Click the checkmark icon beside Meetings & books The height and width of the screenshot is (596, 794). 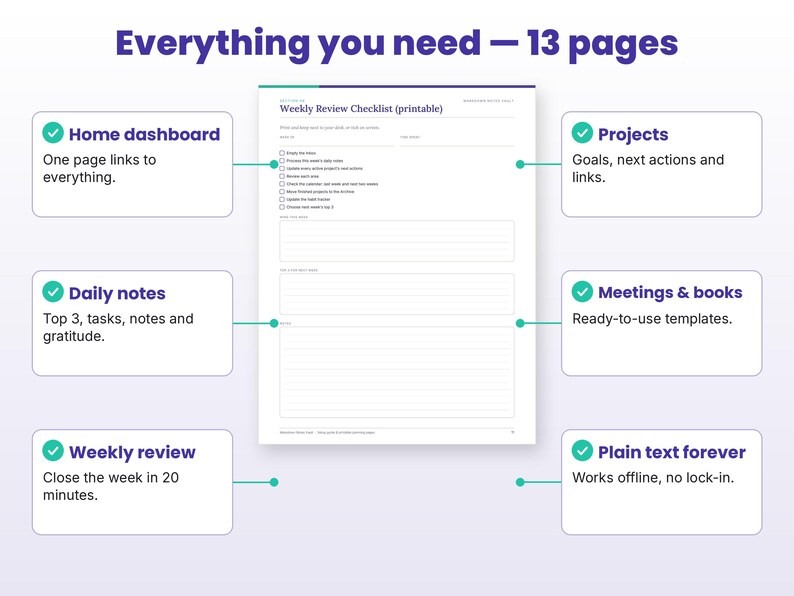point(582,291)
